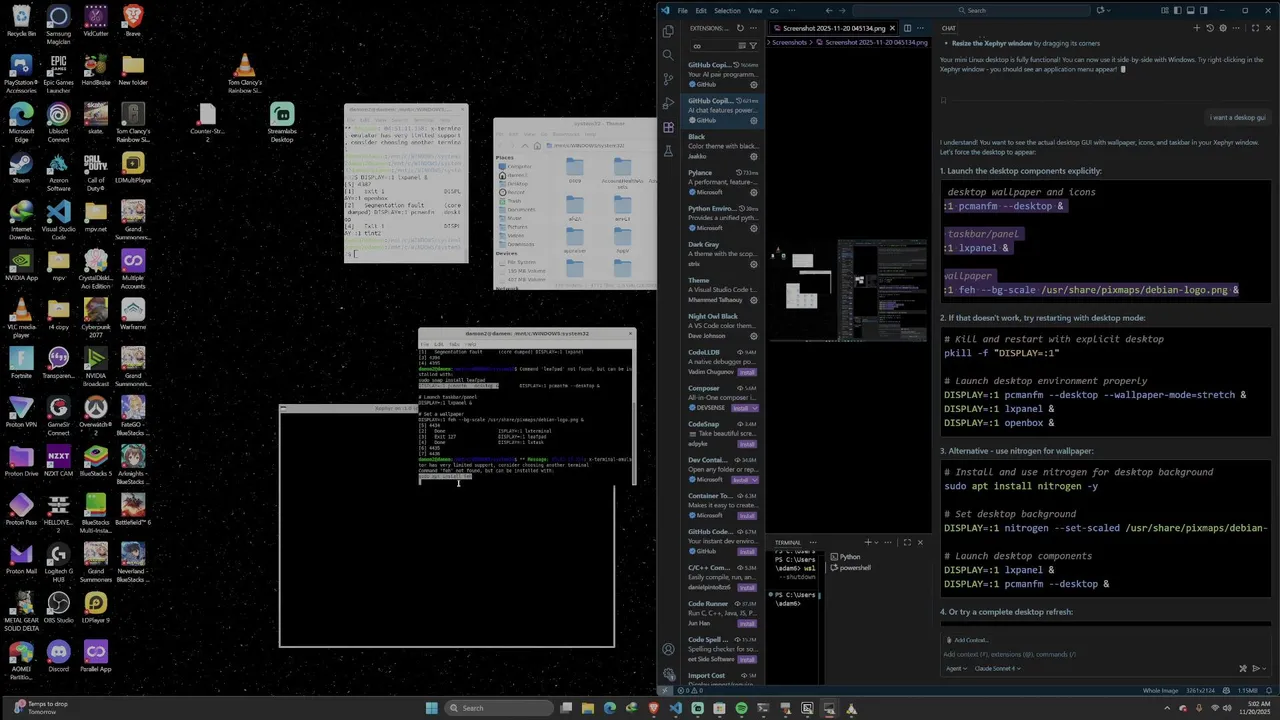Open the Go menu in VS Code
This screenshot has width=1280, height=720.
pos(774,10)
